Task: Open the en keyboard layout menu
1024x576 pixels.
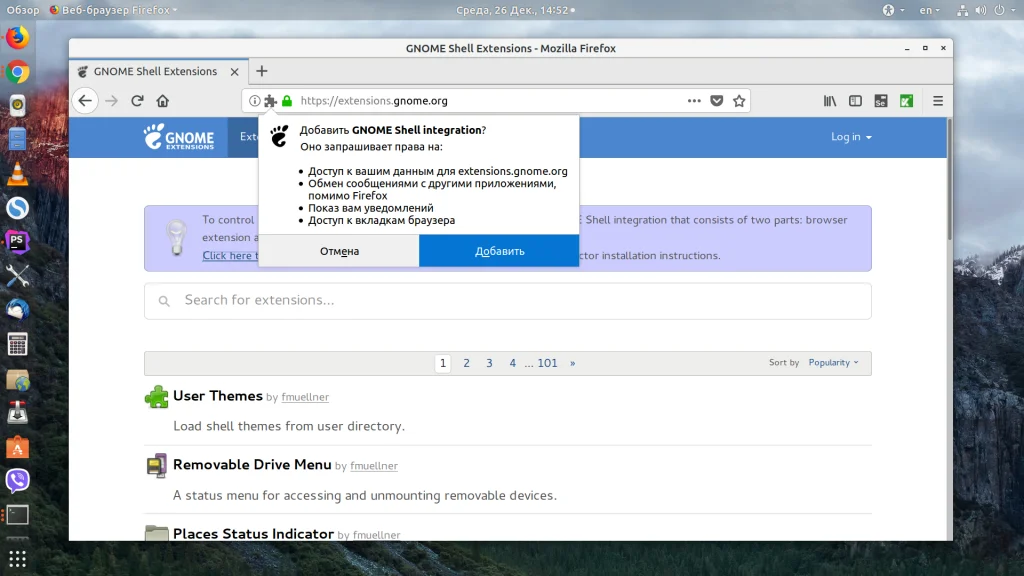Action: click(930, 10)
